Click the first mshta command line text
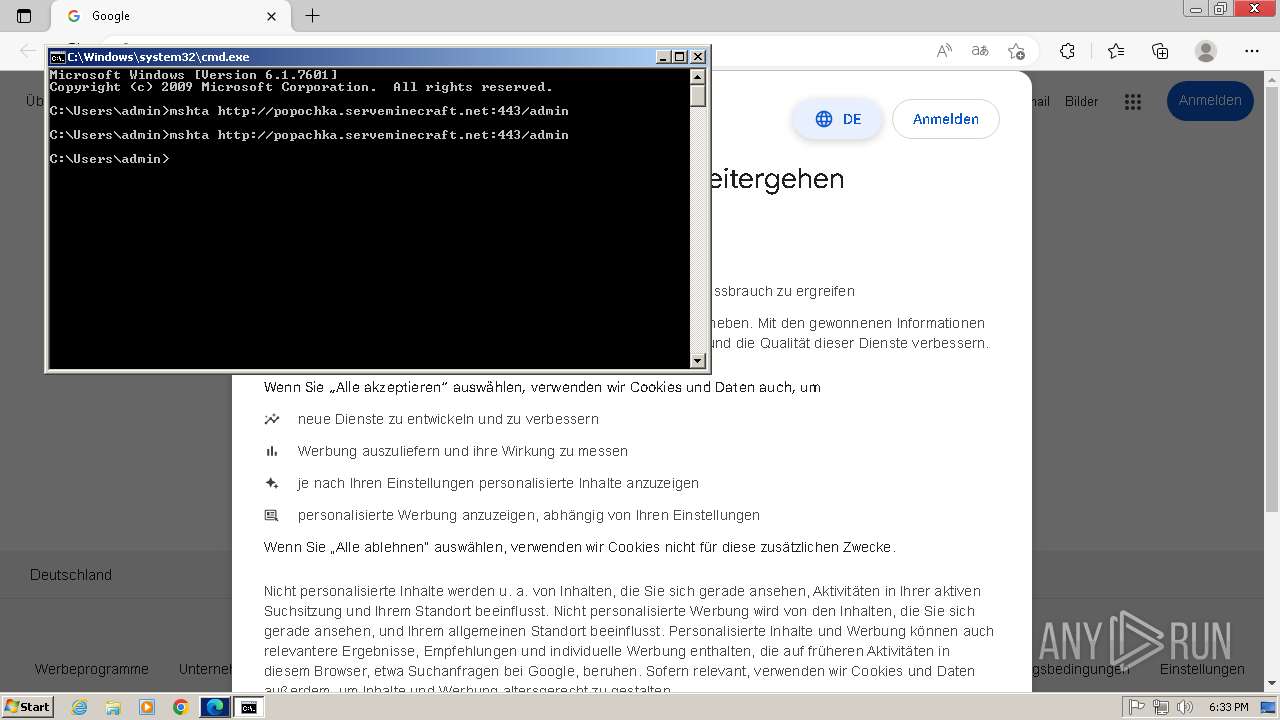 tap(309, 111)
